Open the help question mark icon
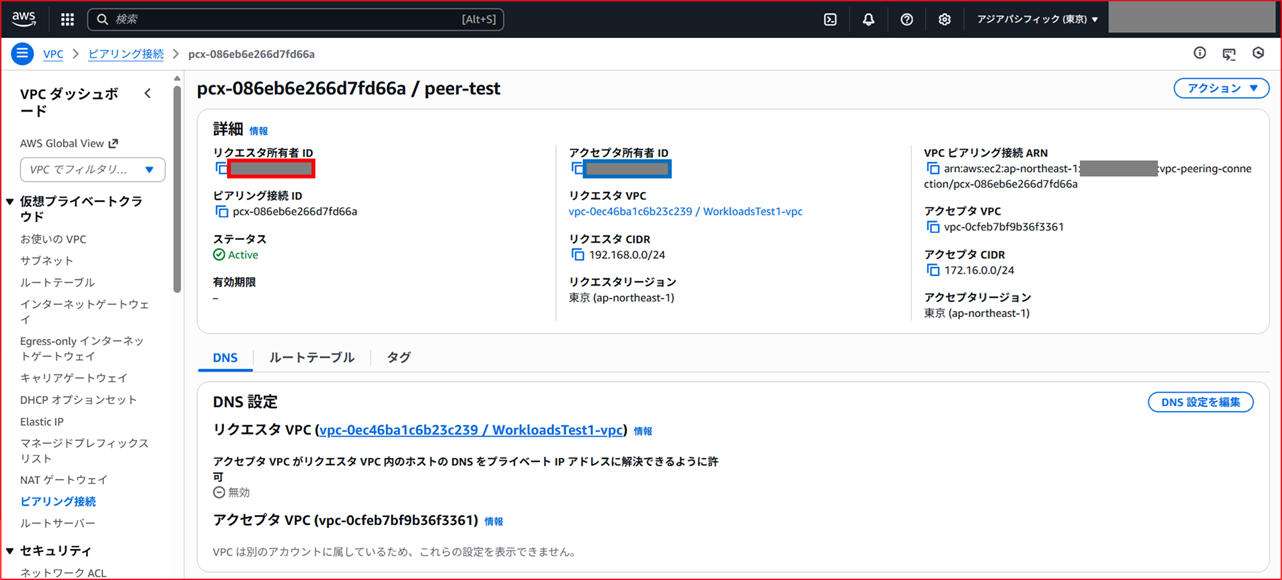 [905, 18]
